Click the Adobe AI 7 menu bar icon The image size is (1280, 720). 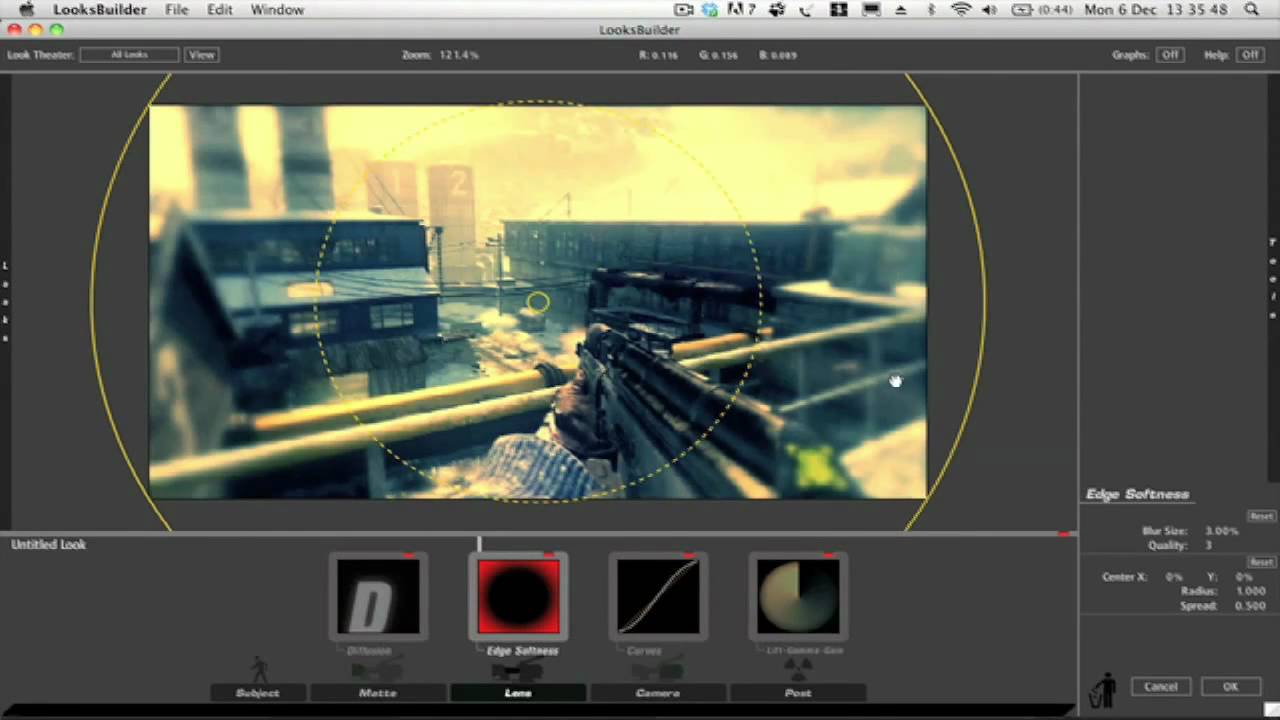pyautogui.click(x=741, y=10)
